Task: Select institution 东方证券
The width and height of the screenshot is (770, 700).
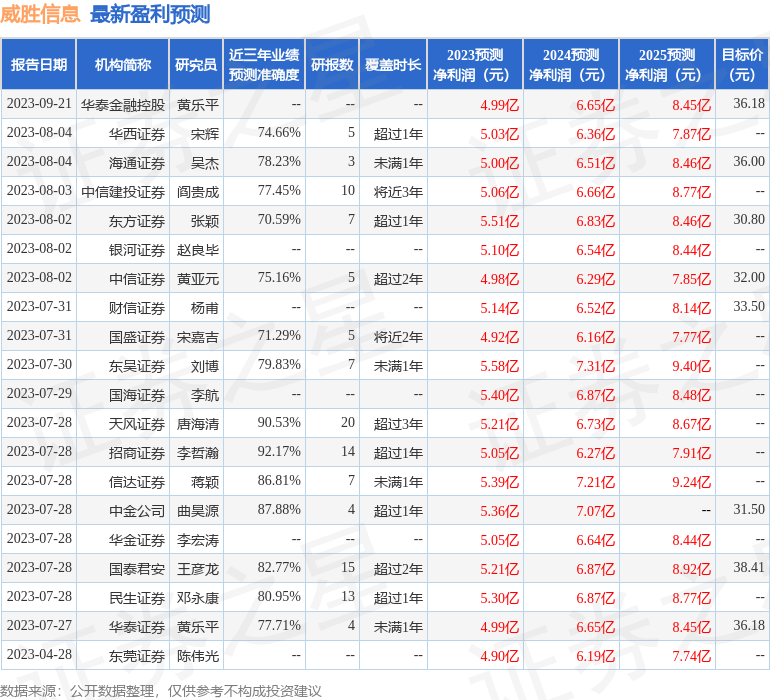Action: pyautogui.click(x=137, y=221)
